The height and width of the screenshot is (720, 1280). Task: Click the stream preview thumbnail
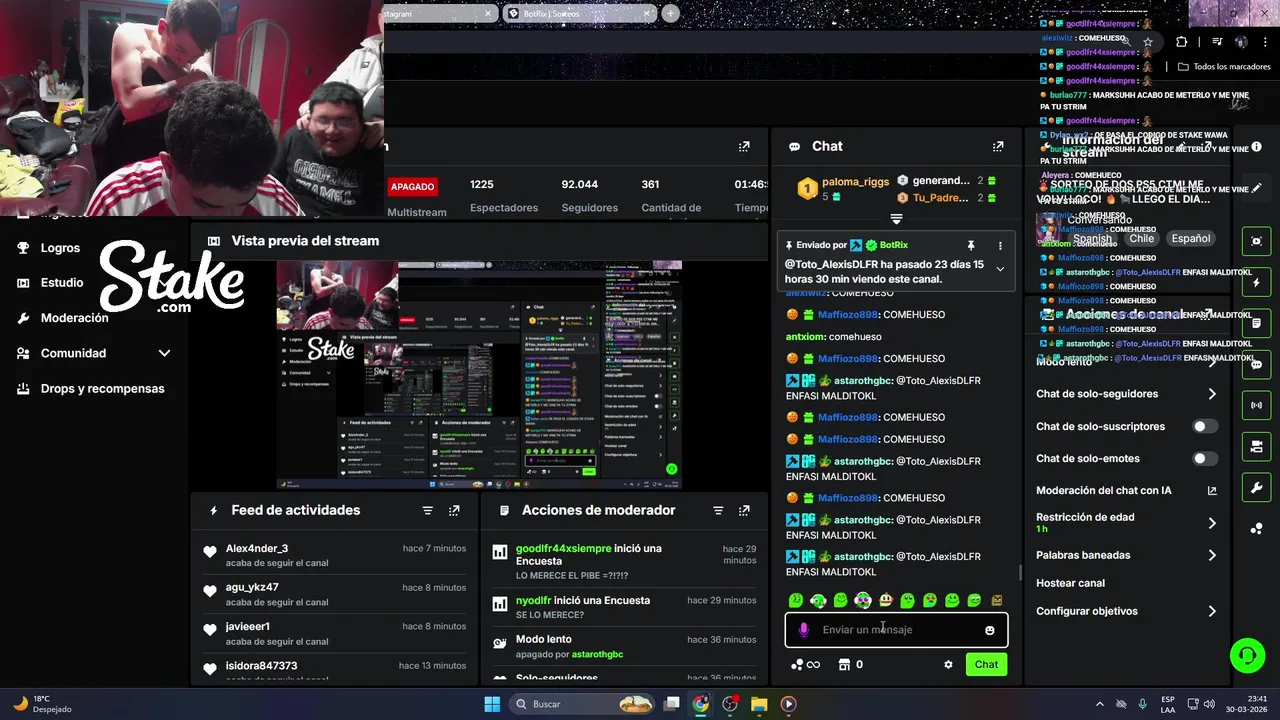point(479,375)
